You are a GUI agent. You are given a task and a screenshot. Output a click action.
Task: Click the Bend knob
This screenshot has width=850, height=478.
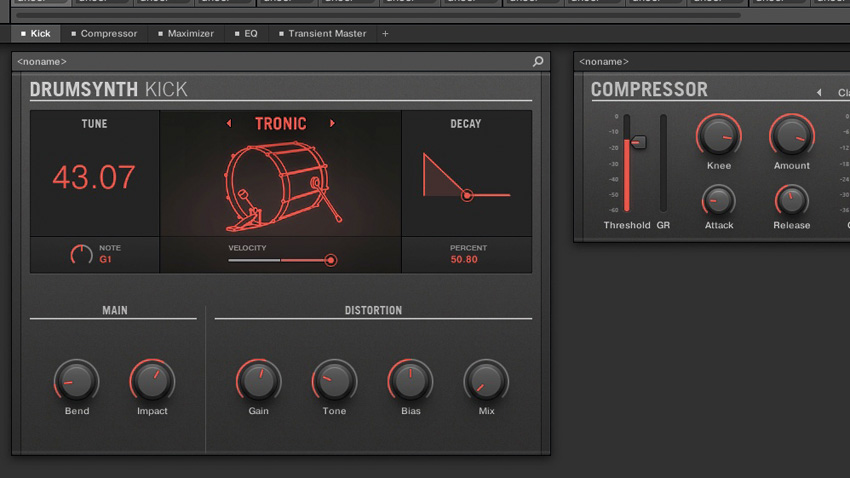(76, 381)
